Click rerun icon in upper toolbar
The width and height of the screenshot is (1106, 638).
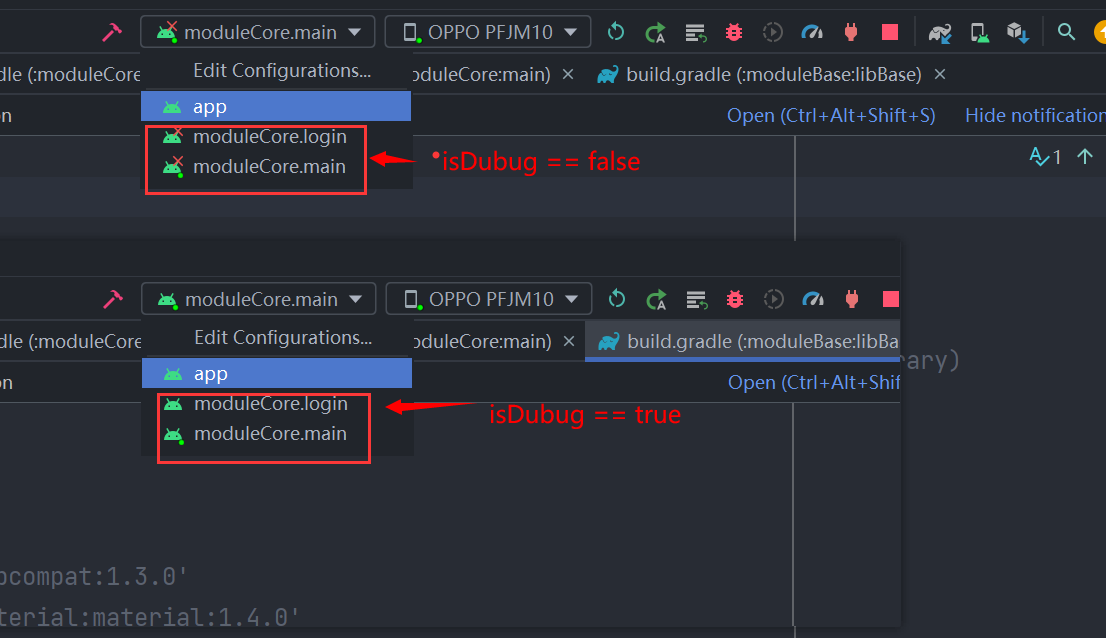[616, 32]
